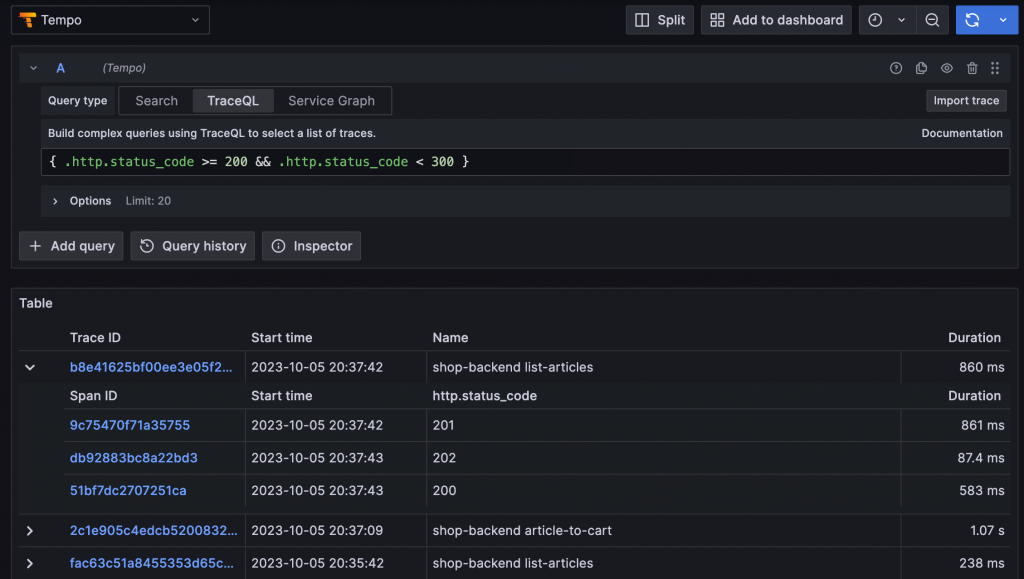
Task: Switch to the Search query type tab
Action: pyautogui.click(x=156, y=101)
